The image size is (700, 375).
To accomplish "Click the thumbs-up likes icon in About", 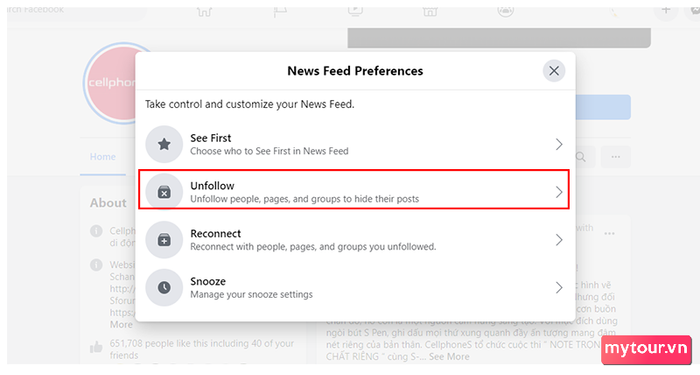I will coord(96,347).
